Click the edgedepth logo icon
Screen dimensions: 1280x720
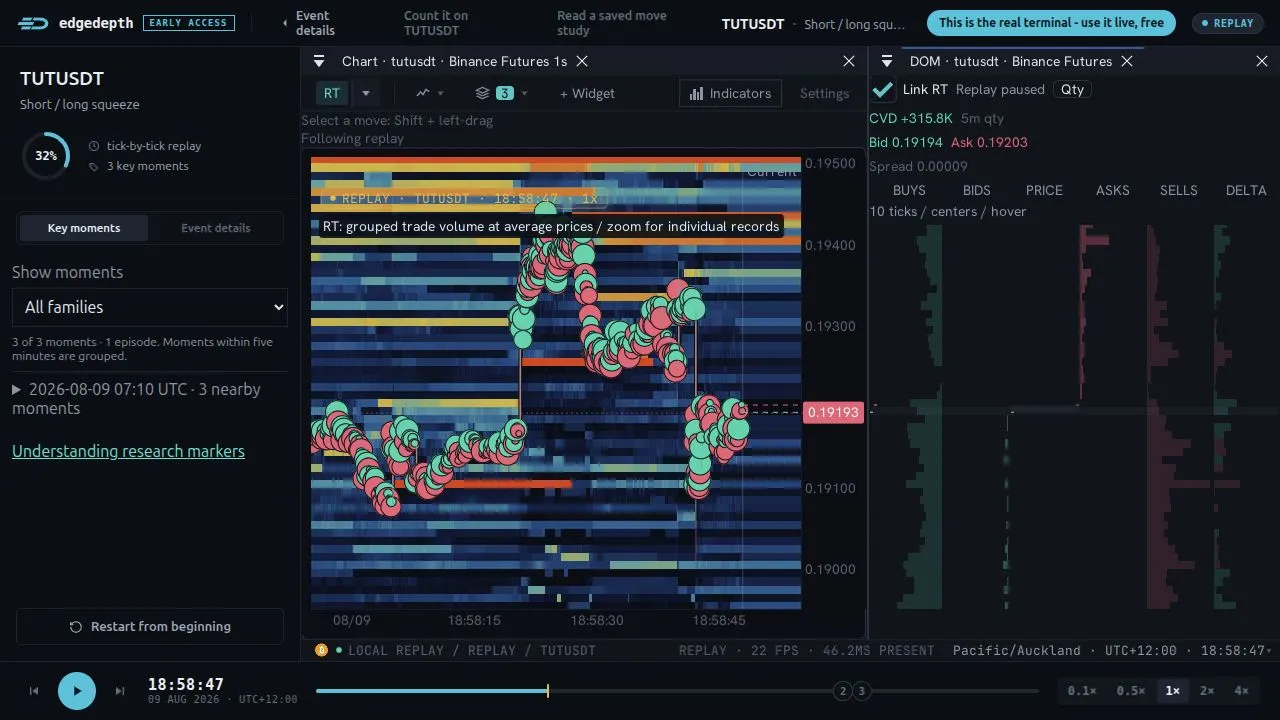point(34,22)
